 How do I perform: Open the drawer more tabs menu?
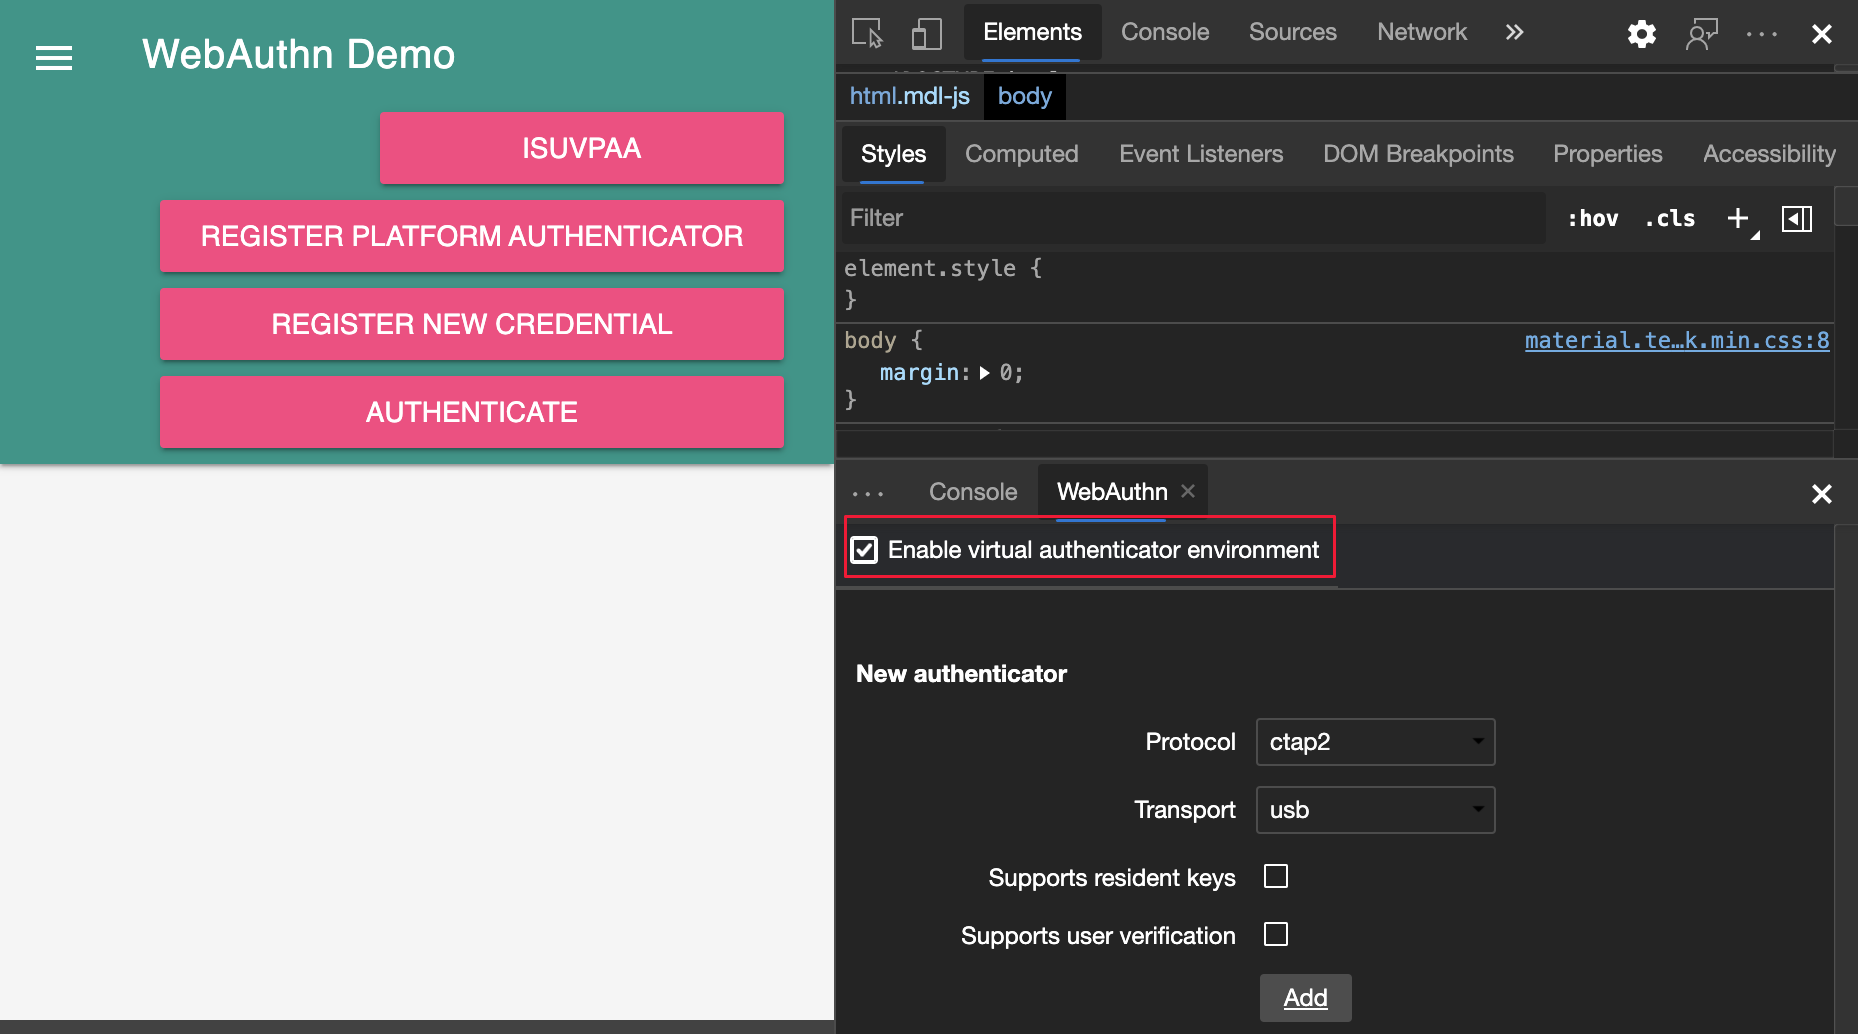(868, 491)
